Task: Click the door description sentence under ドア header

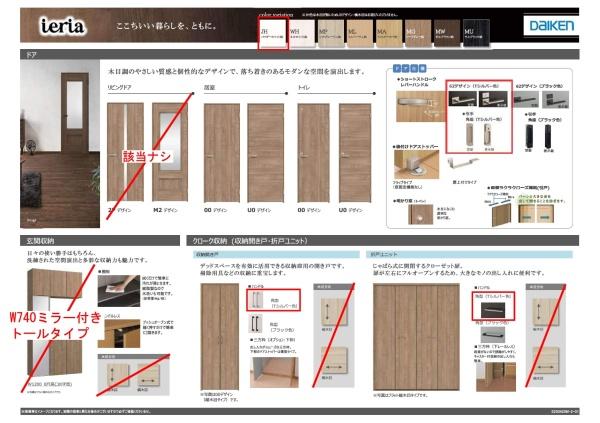Action: tap(237, 72)
